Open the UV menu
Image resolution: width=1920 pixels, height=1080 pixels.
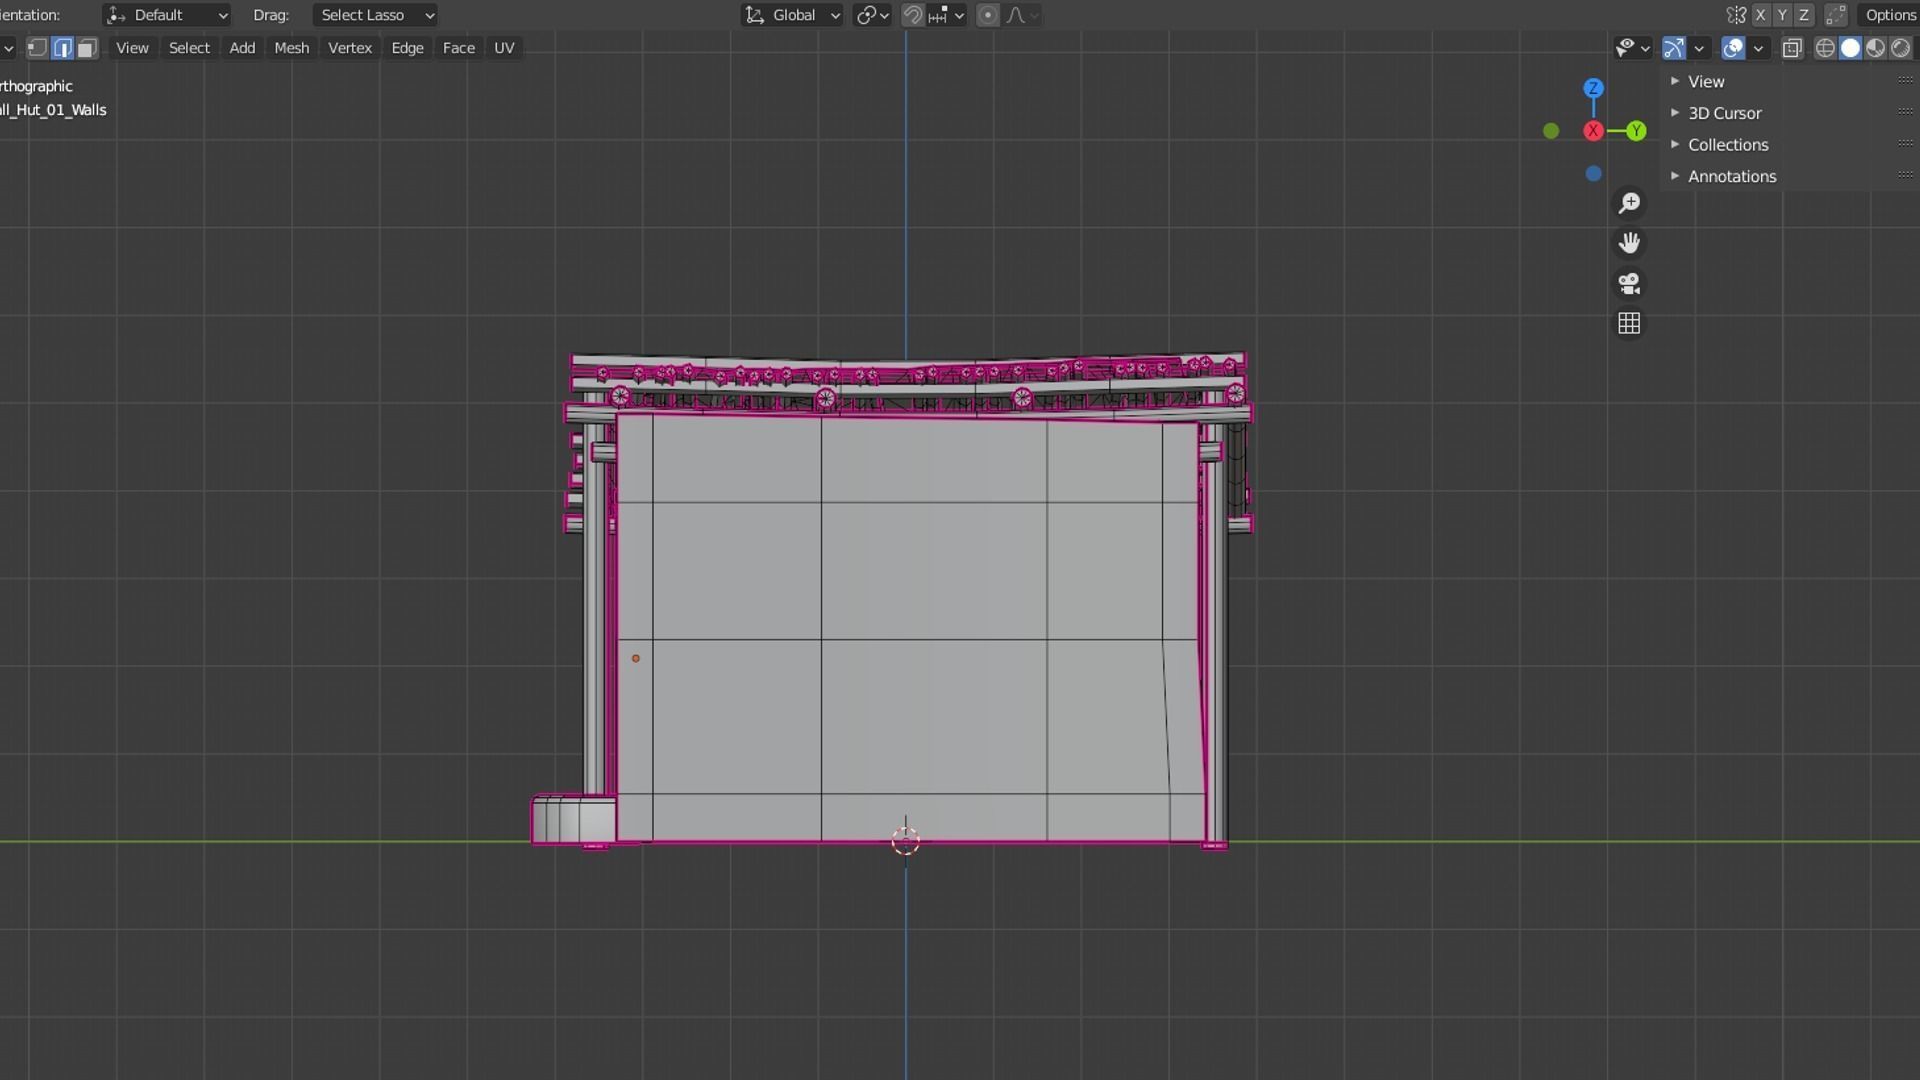[504, 48]
